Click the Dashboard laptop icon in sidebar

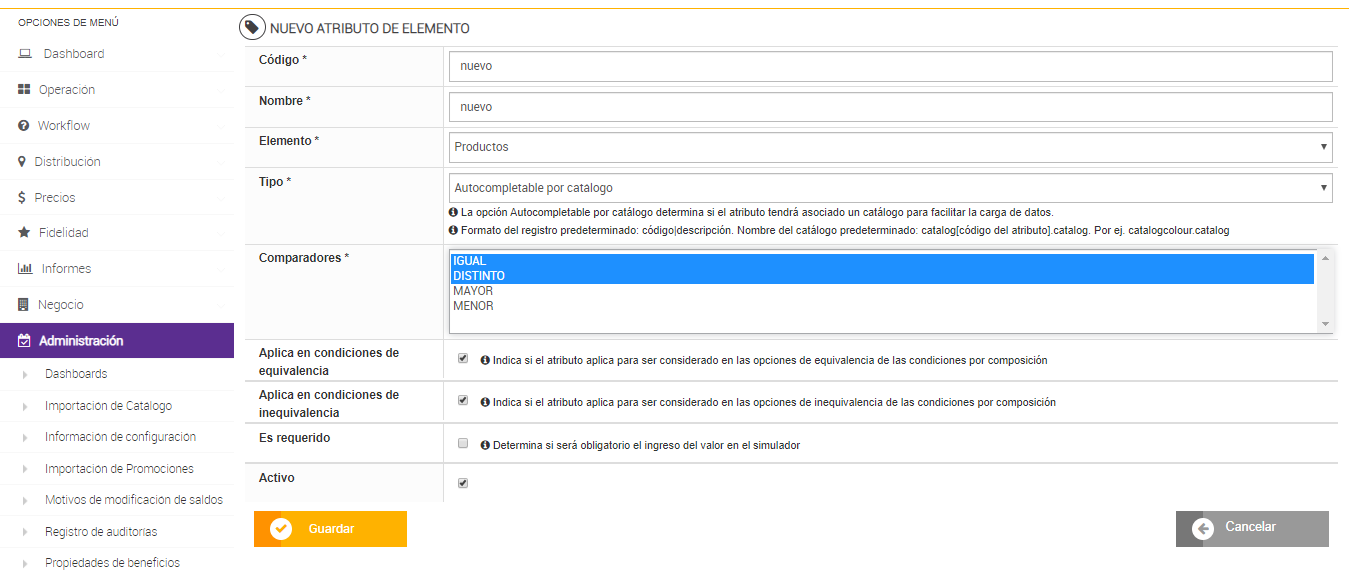click(x=25, y=54)
